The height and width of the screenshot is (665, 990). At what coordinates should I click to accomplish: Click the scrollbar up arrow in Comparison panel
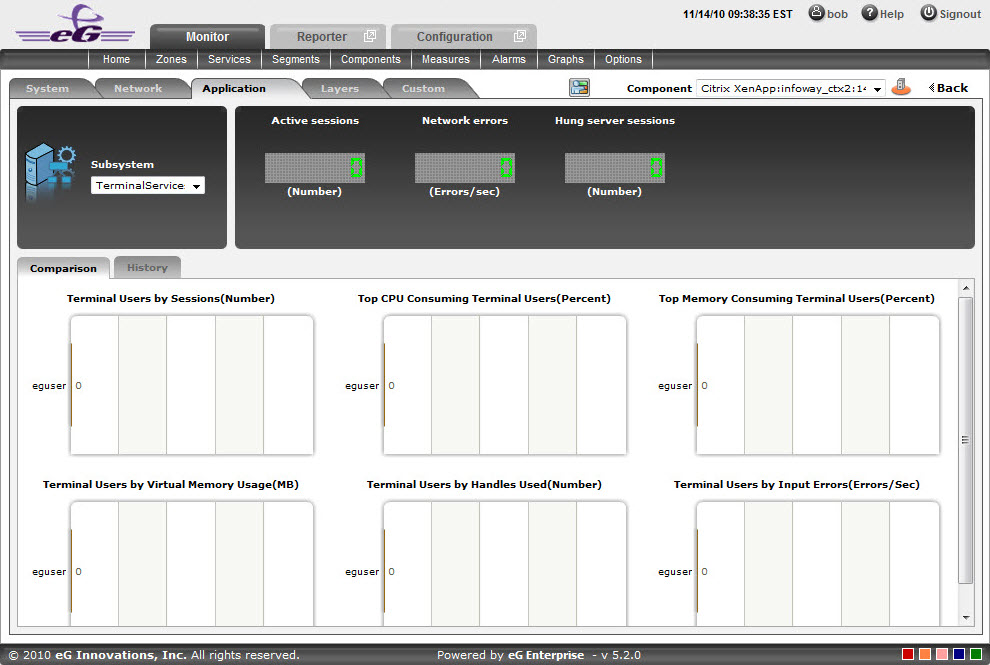966,288
